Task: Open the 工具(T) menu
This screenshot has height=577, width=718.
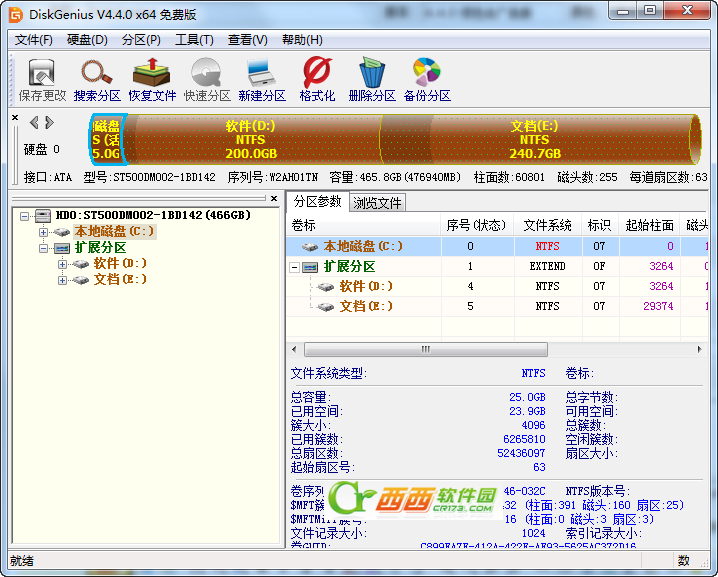Action: (x=194, y=40)
